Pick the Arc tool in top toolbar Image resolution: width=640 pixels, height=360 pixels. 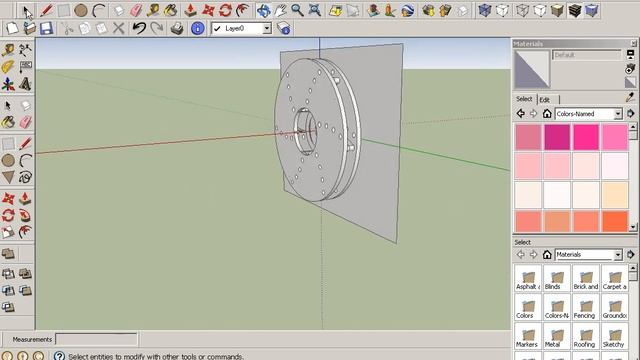(98, 10)
